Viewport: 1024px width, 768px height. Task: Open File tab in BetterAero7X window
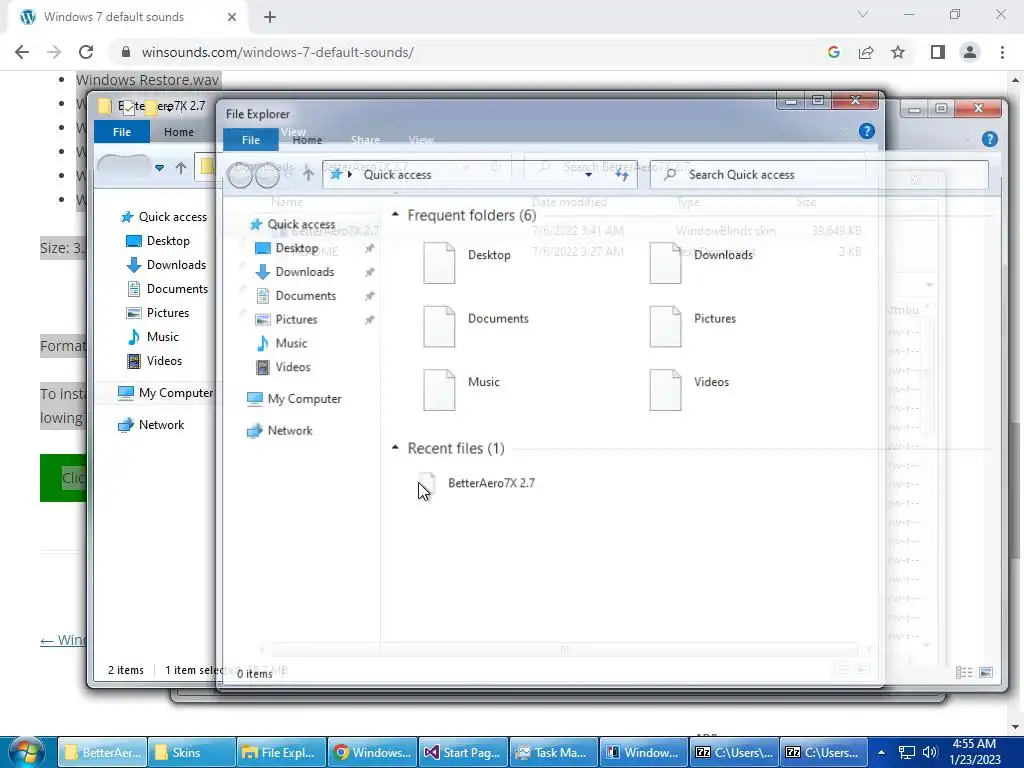coord(122,132)
